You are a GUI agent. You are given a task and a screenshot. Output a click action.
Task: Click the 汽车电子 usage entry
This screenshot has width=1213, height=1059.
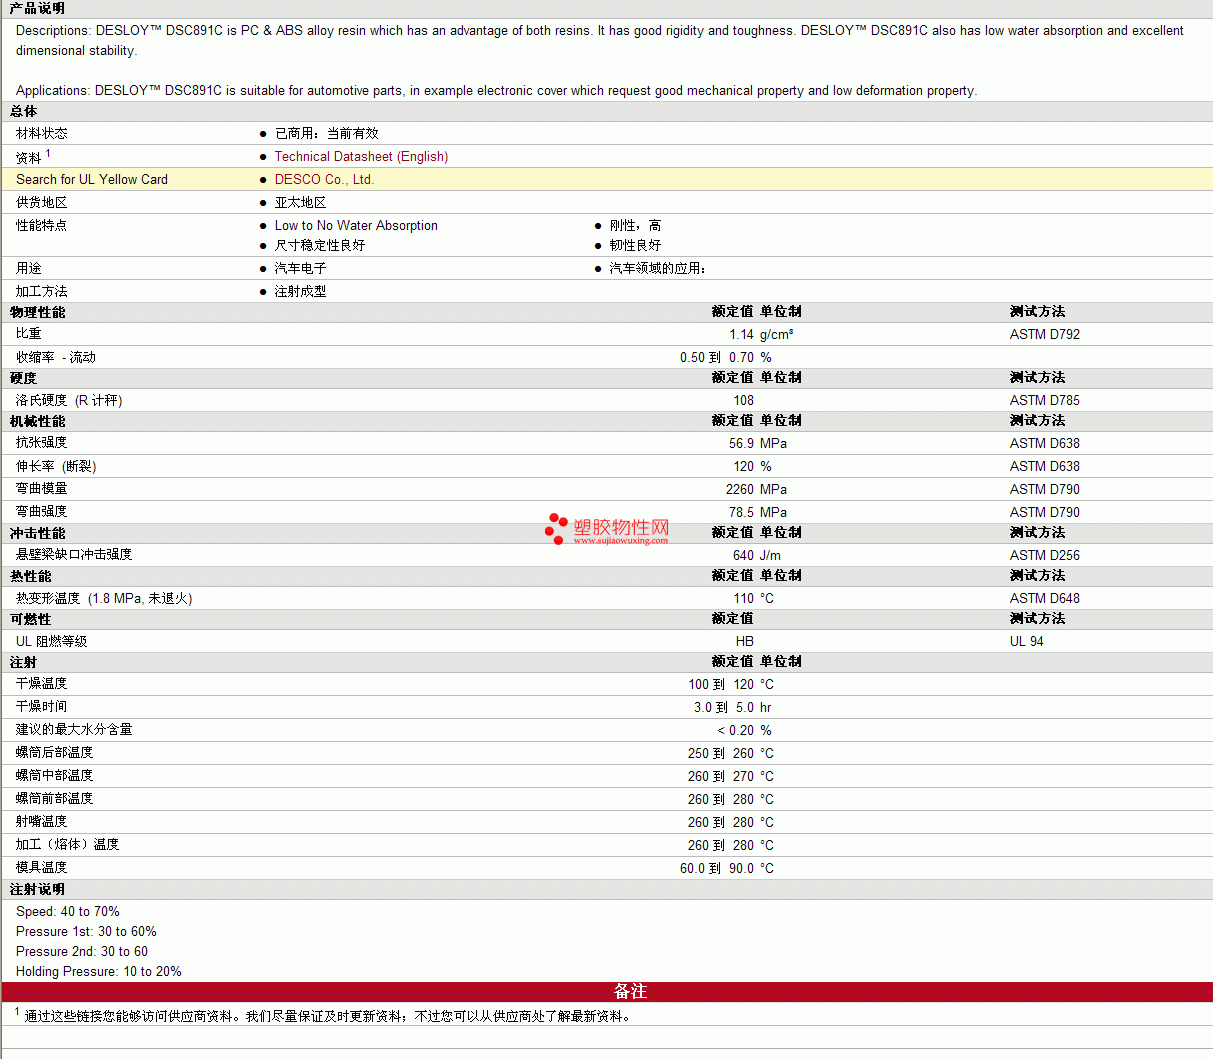[x=301, y=268]
